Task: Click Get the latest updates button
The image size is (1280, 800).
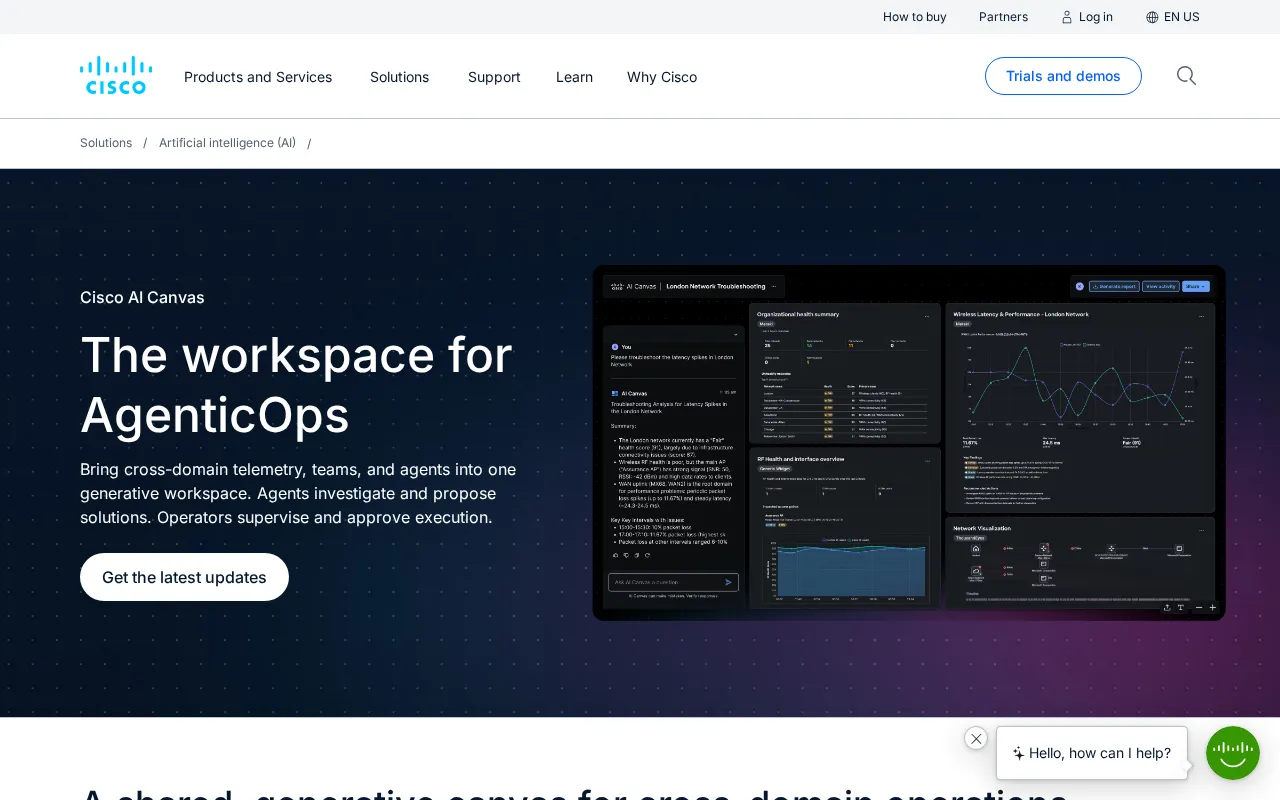Action: coord(184,577)
